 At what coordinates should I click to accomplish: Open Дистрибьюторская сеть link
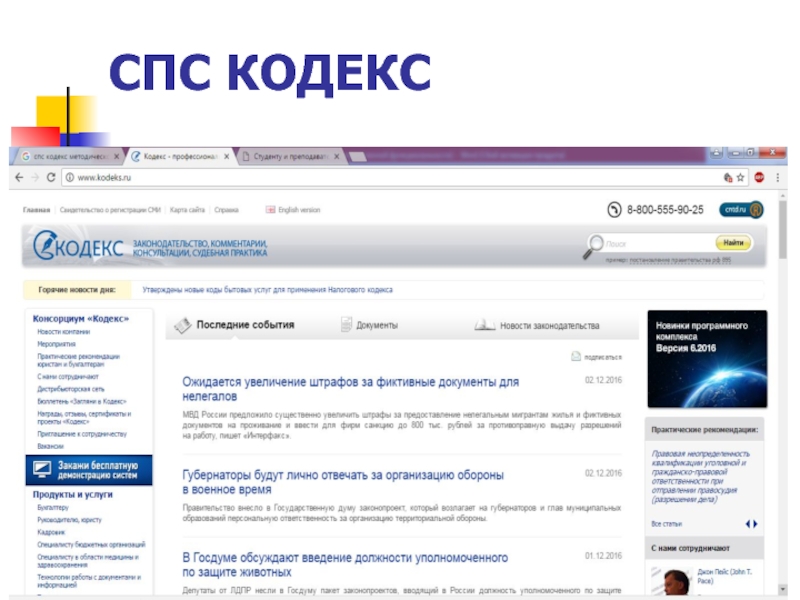click(70, 389)
